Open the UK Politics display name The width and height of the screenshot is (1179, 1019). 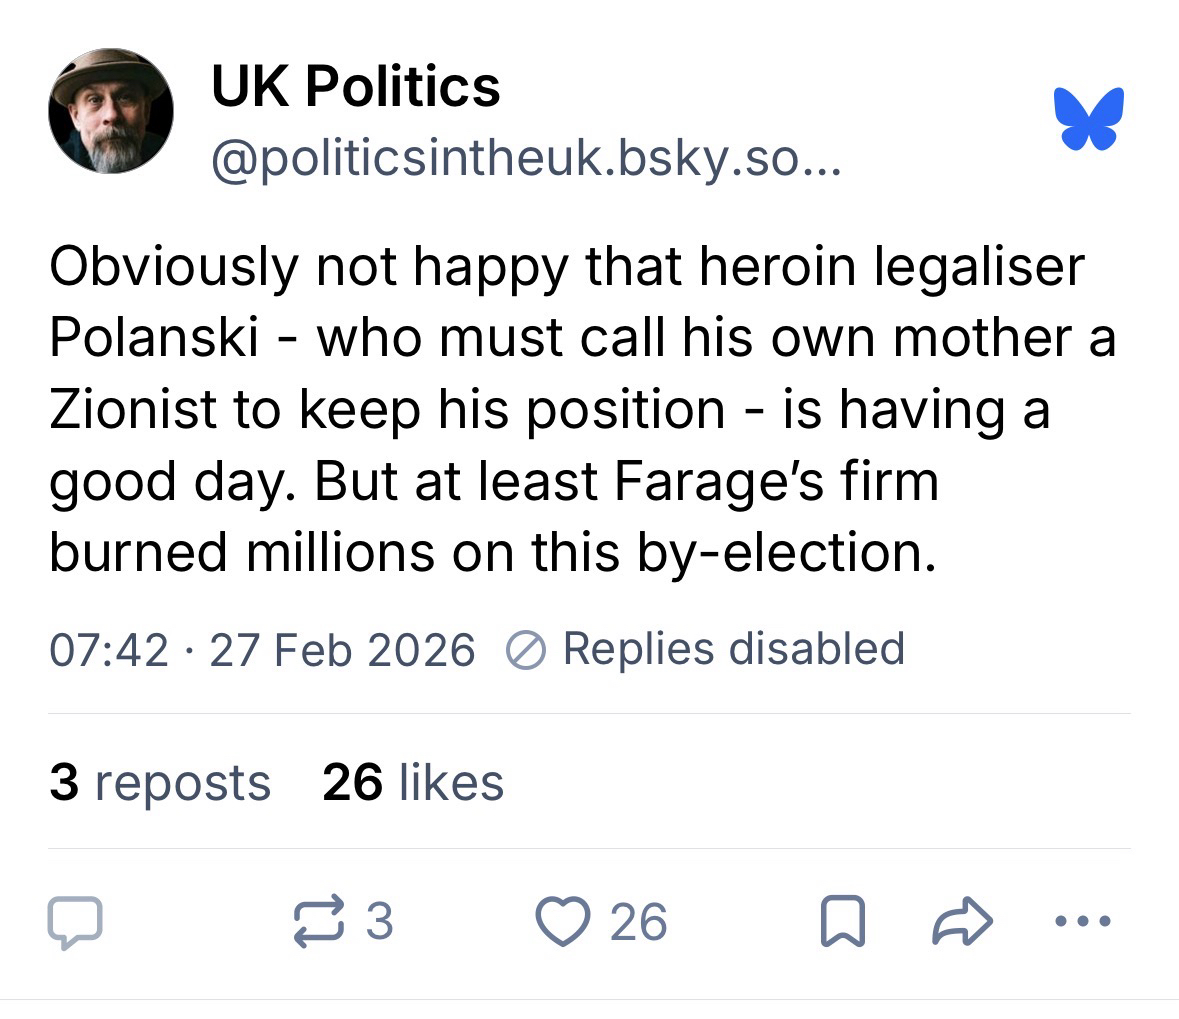pos(355,86)
